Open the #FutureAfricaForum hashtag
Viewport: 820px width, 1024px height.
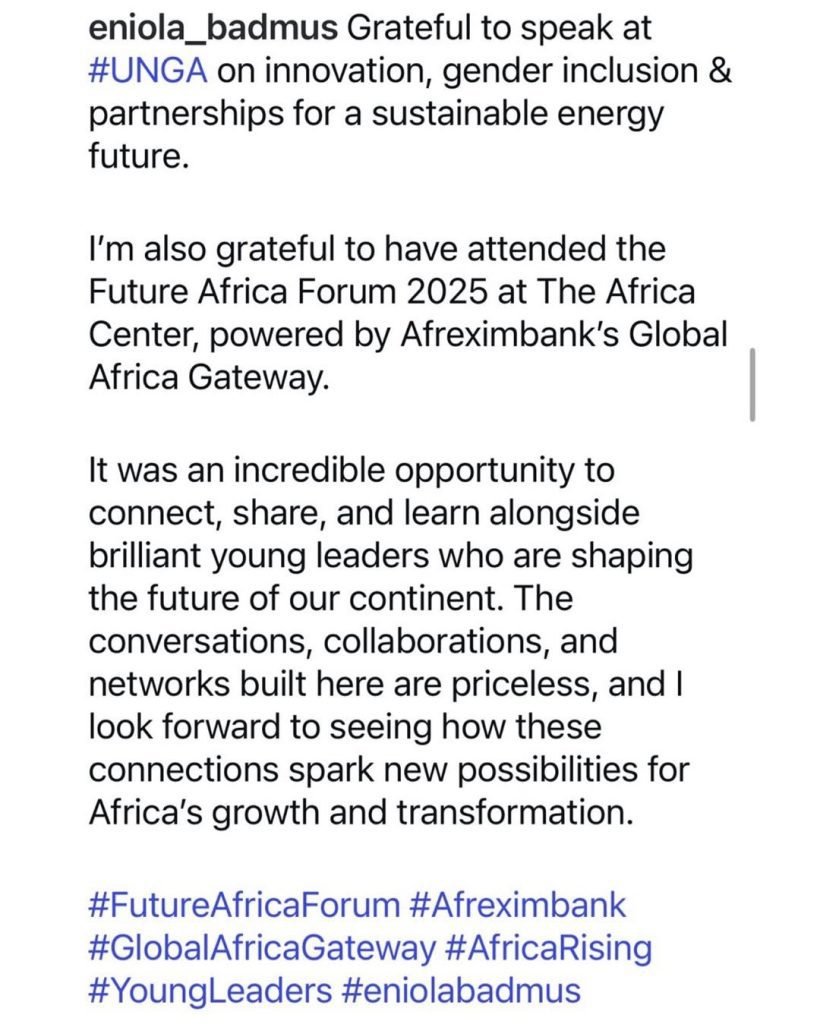pos(244,906)
